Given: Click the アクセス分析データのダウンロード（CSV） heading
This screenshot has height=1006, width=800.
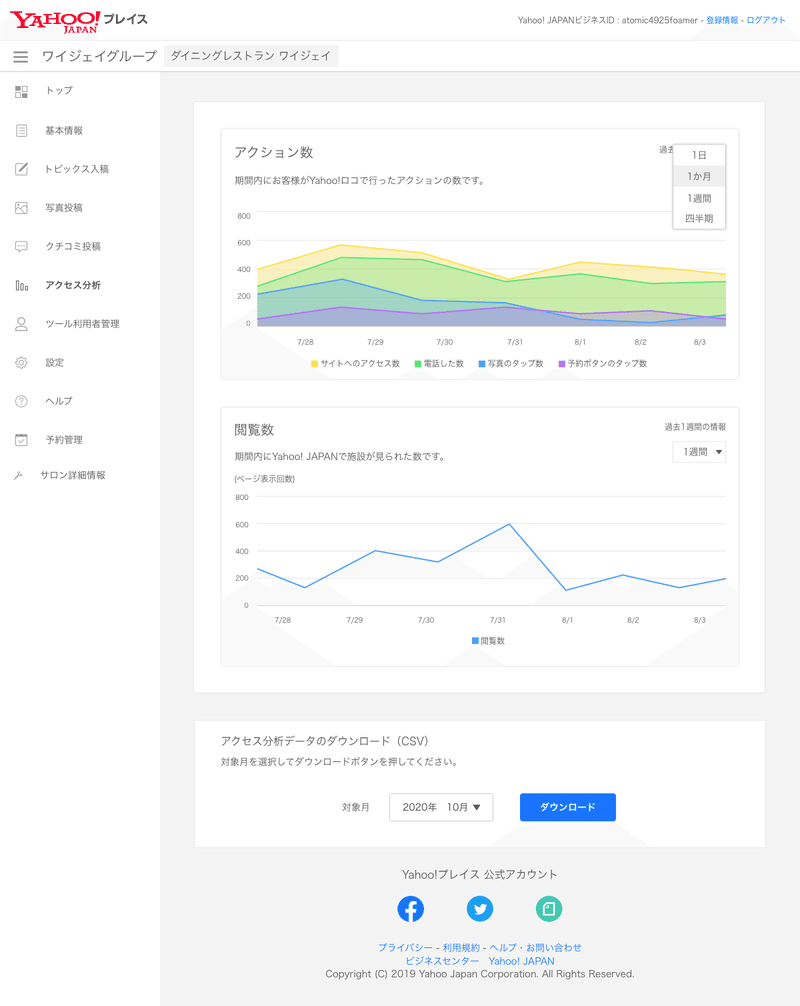Looking at the screenshot, I should click(325, 741).
